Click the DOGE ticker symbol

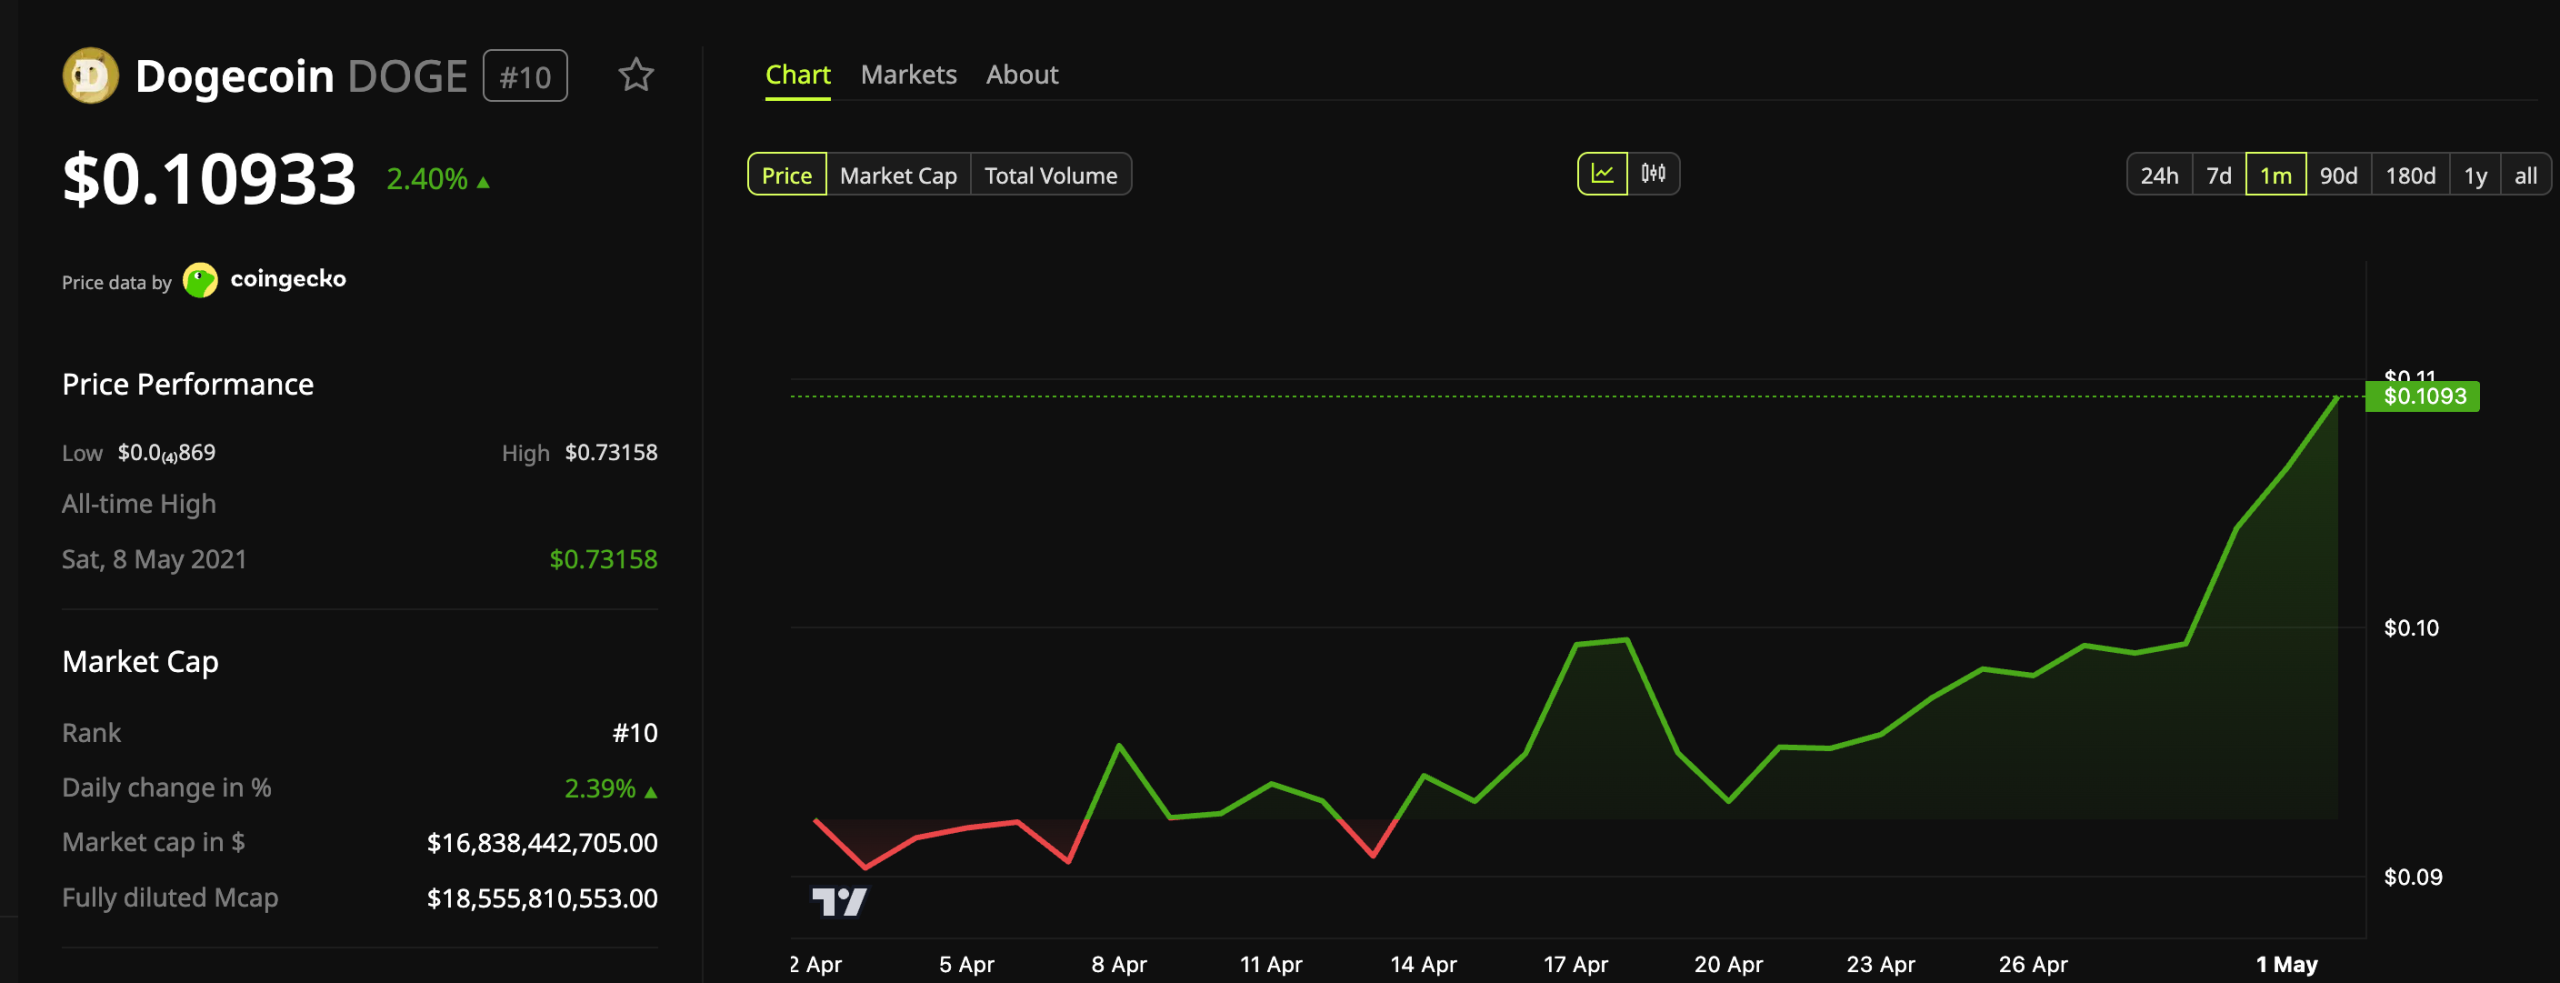pyautogui.click(x=408, y=76)
